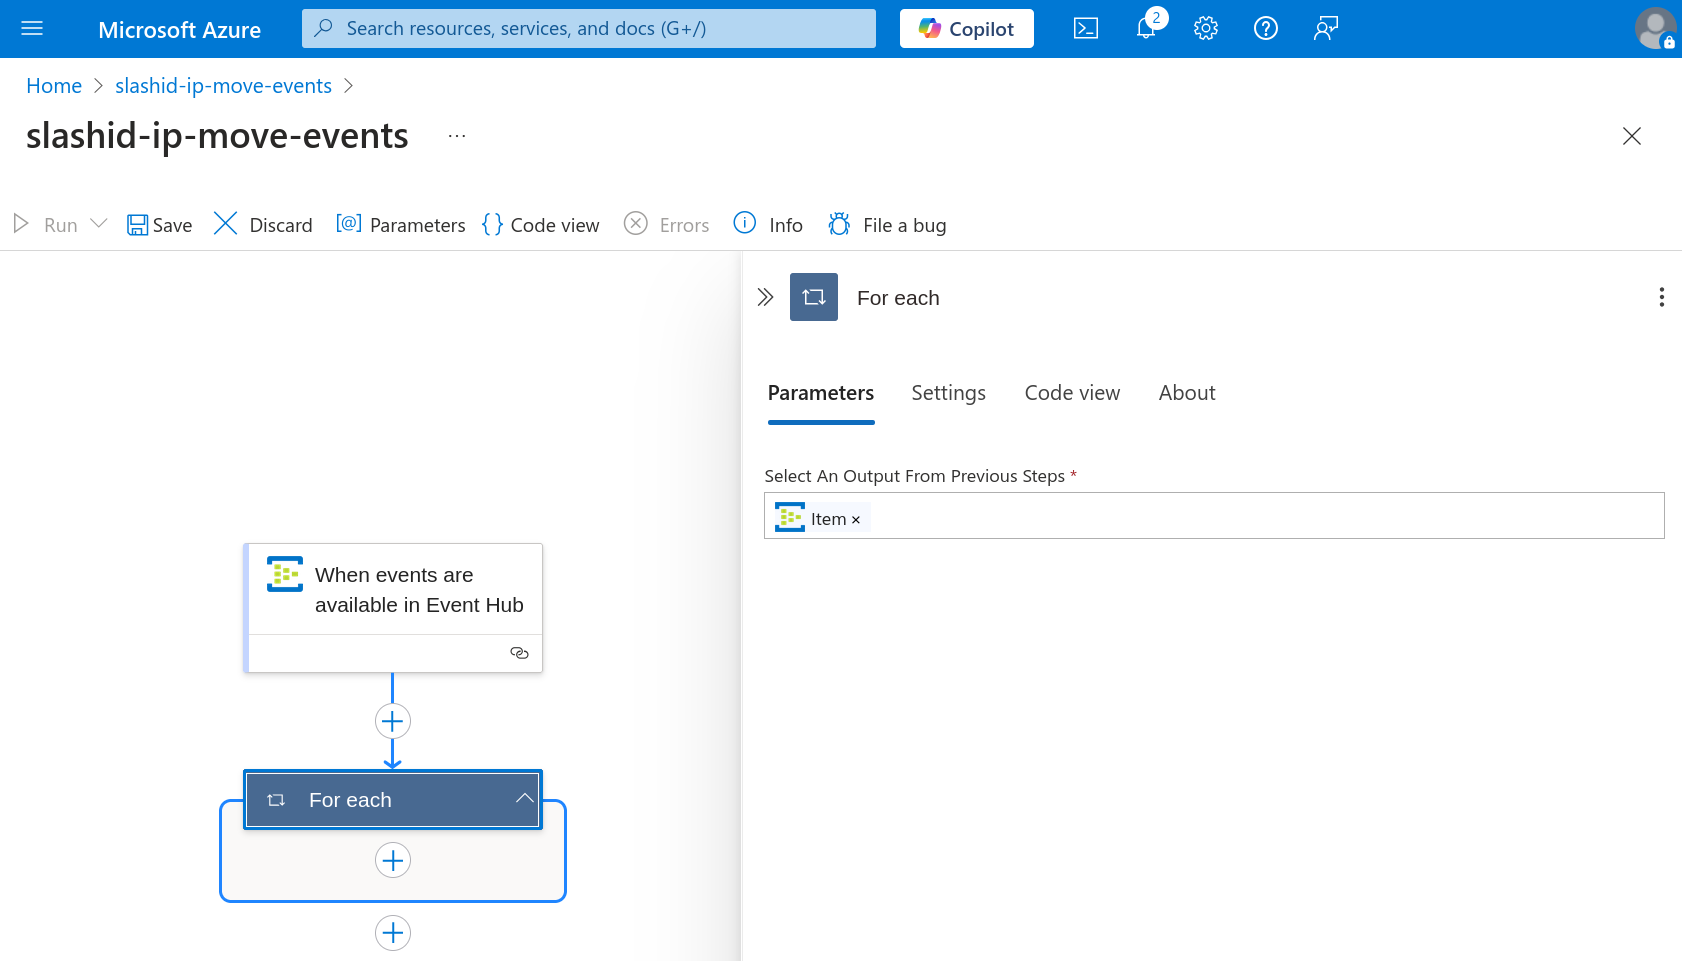Click the Copilot button
The image size is (1682, 961).
tap(966, 29)
